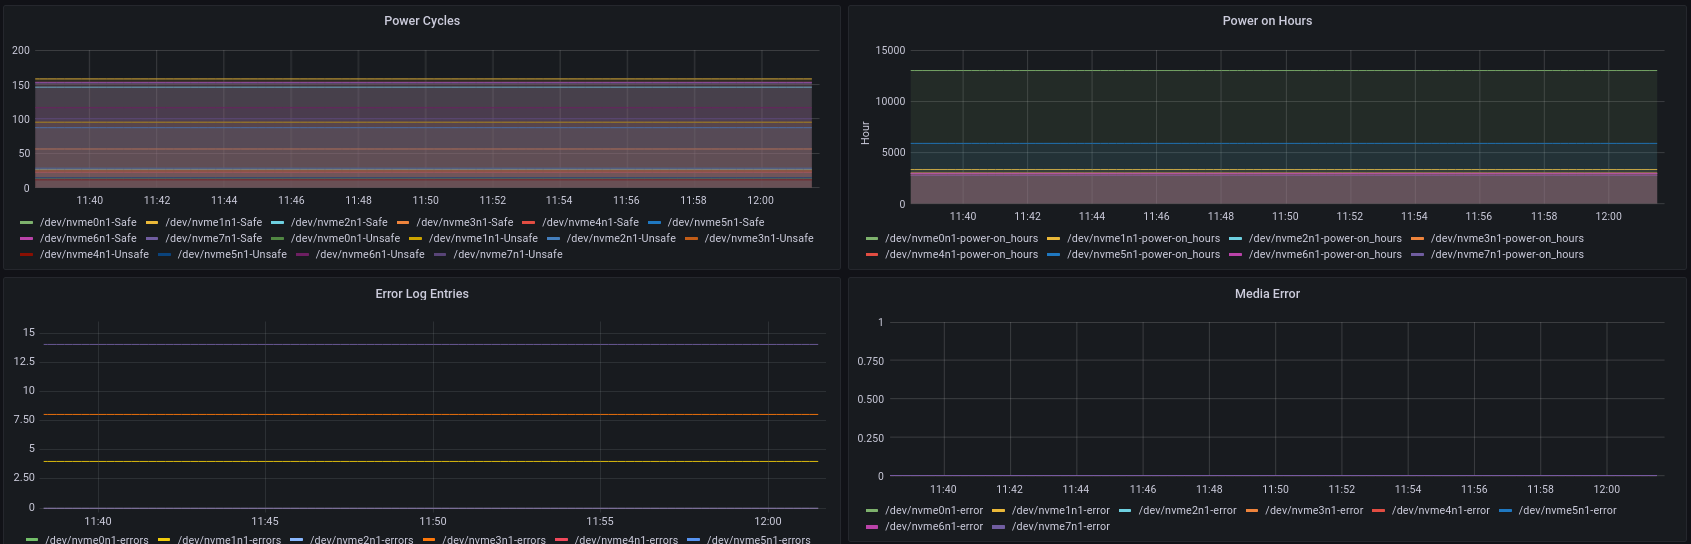Toggle the /dev/nvme7n1-Unsafe legend series
Screen dimensions: 1691x544
click(508, 254)
